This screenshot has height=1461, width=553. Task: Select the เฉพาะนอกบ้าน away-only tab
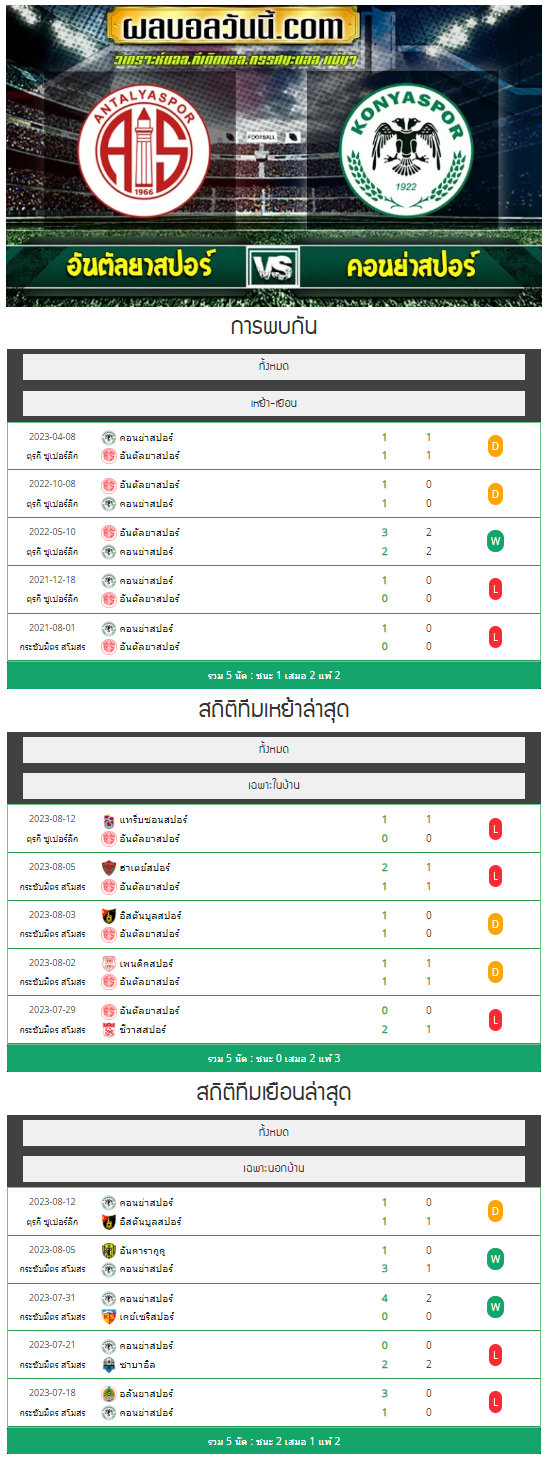pyautogui.click(x=274, y=1168)
